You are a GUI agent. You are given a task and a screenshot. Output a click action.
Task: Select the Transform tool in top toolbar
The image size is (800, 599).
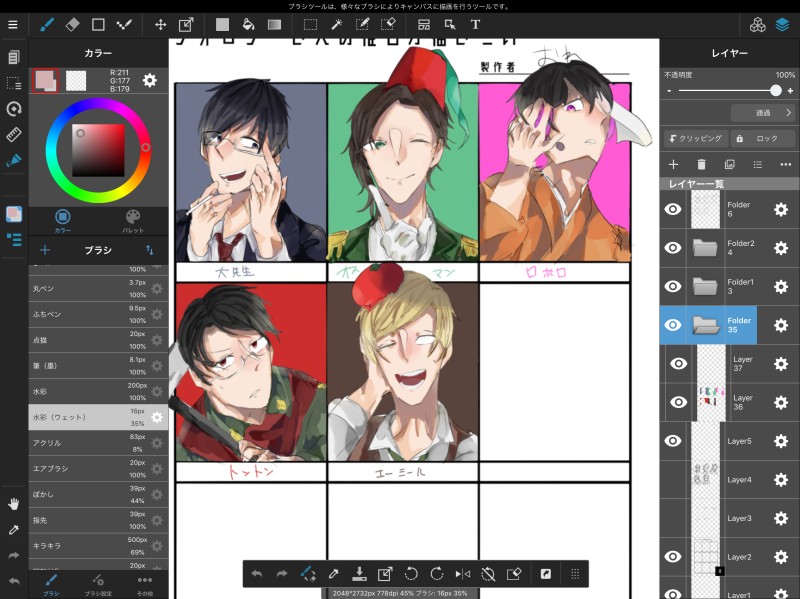(186, 24)
